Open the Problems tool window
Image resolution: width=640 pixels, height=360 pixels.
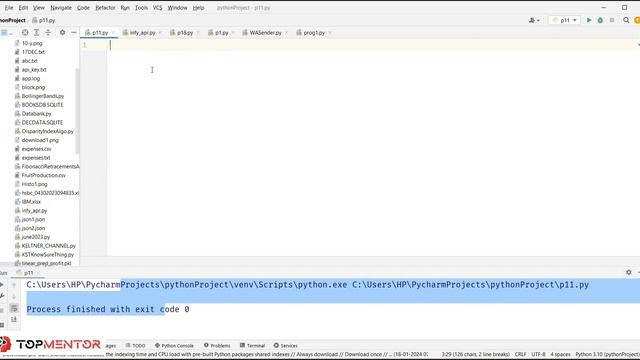point(217,345)
